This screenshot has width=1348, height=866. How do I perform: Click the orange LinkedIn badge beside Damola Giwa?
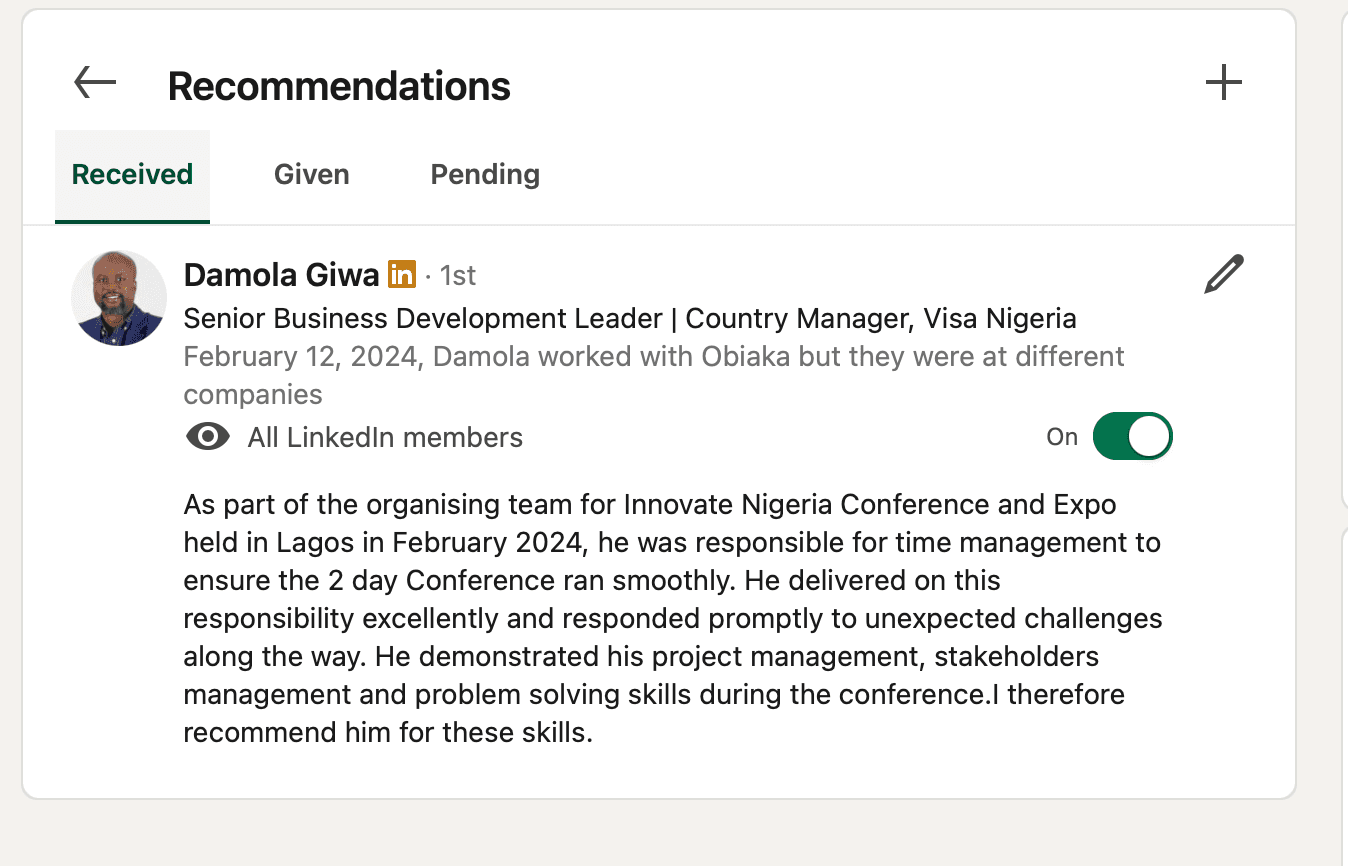pos(401,274)
